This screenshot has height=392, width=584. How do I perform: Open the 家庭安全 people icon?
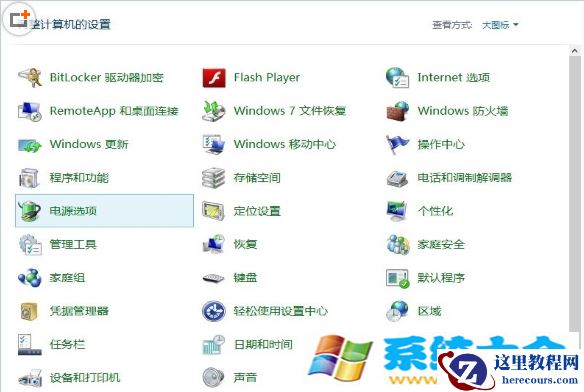397,244
